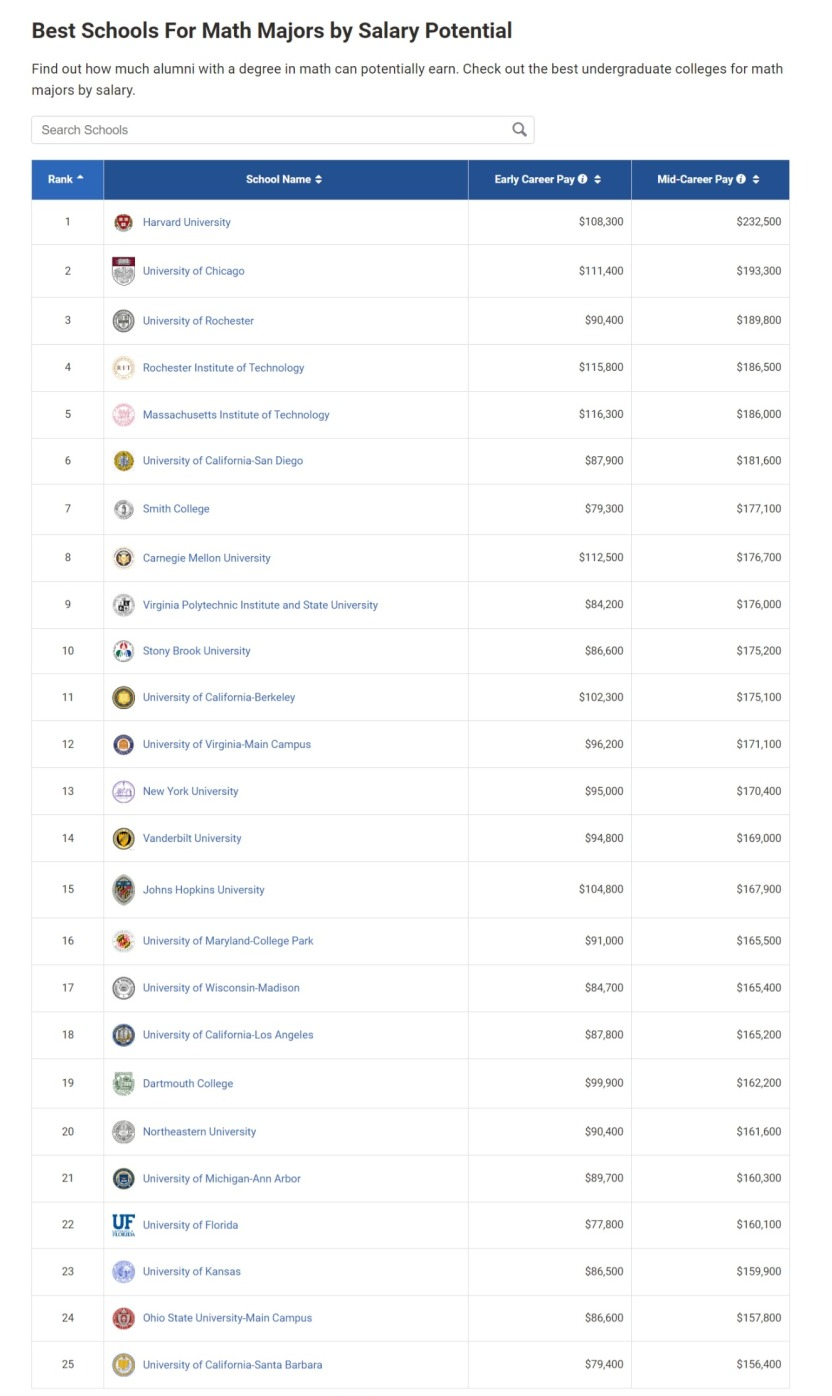Click the Massachusetts Institute of Technology logo
The image size is (832, 1396).
pyautogui.click(x=123, y=415)
